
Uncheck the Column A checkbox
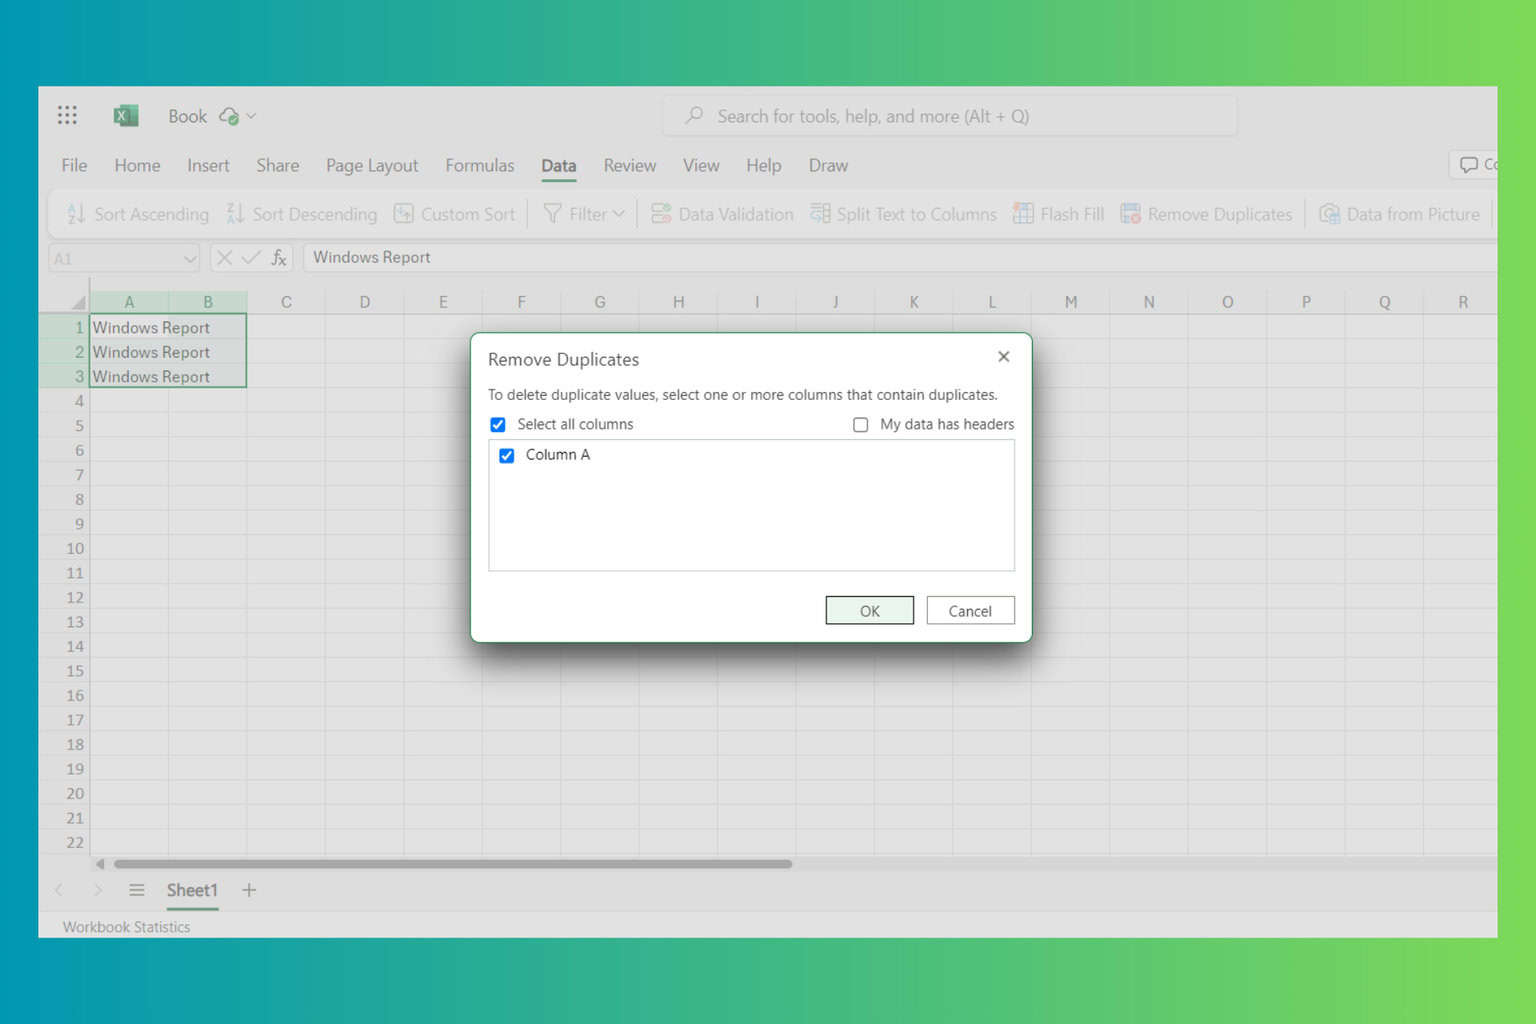pos(507,456)
